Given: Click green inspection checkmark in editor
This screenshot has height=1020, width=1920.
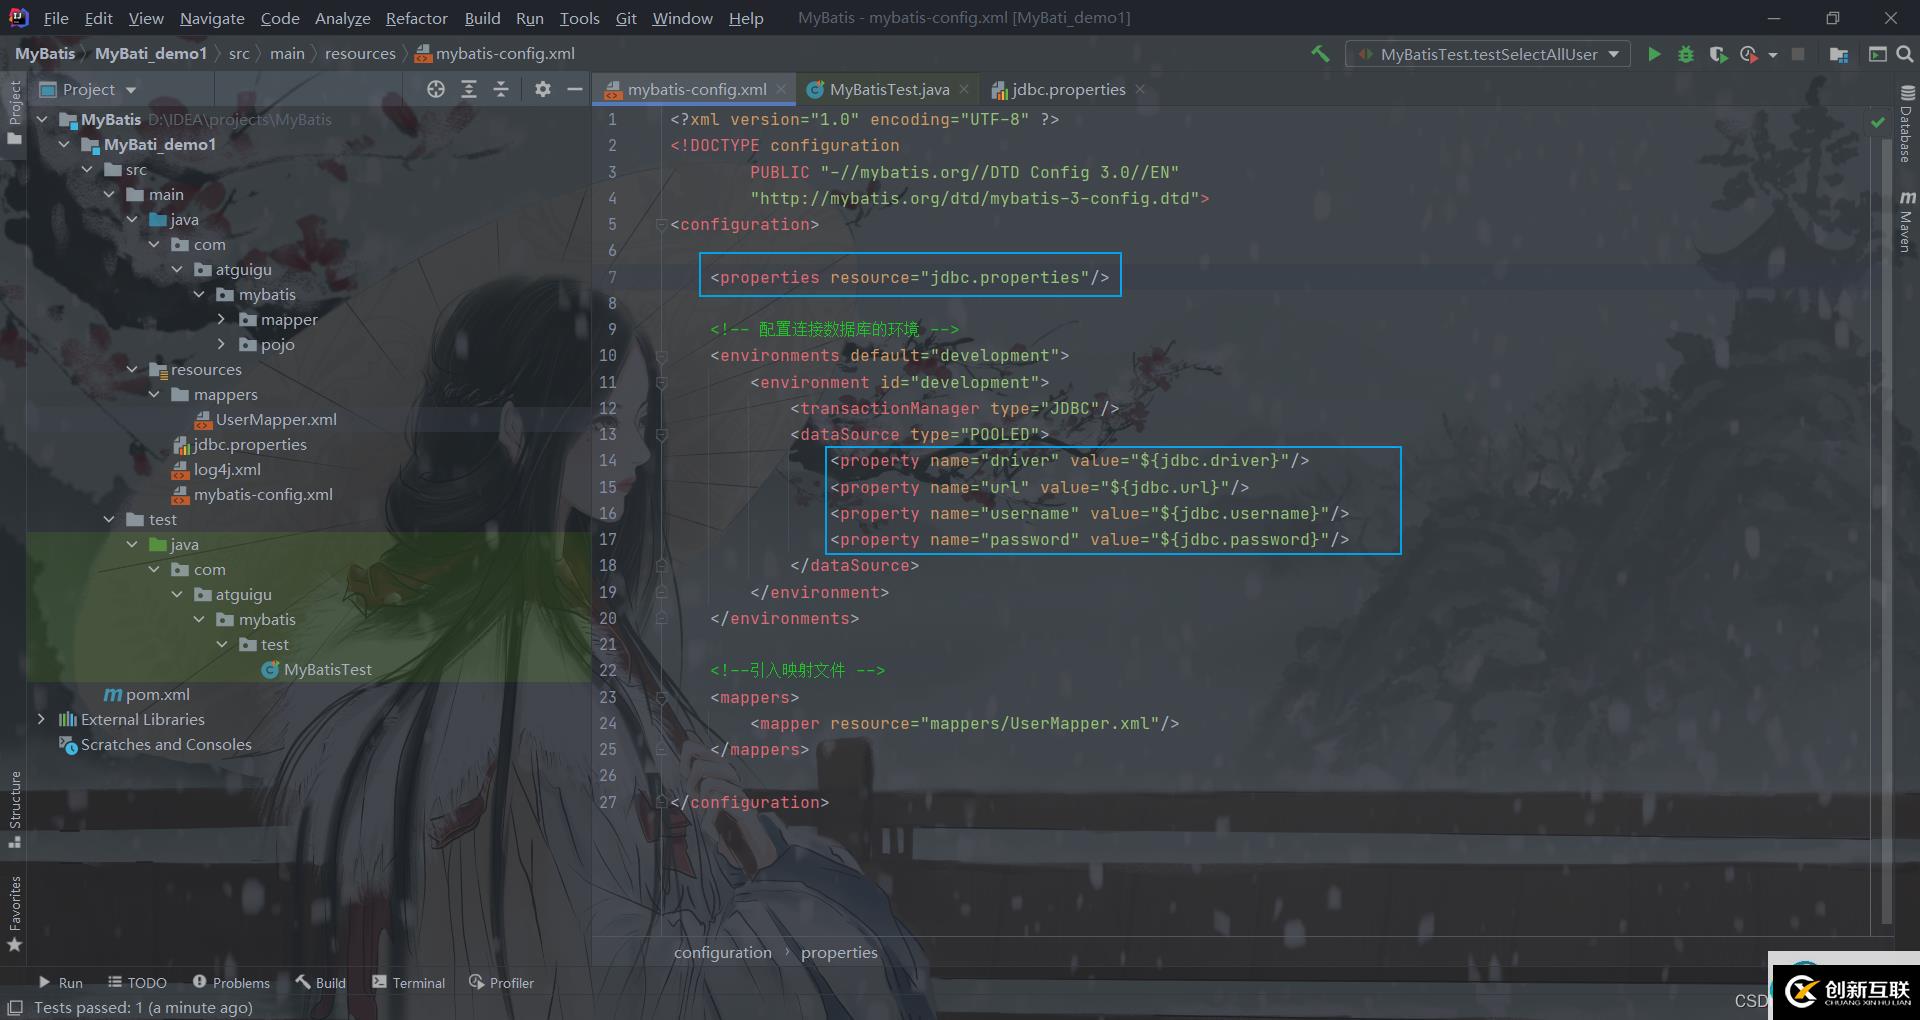Looking at the screenshot, I should 1877,121.
